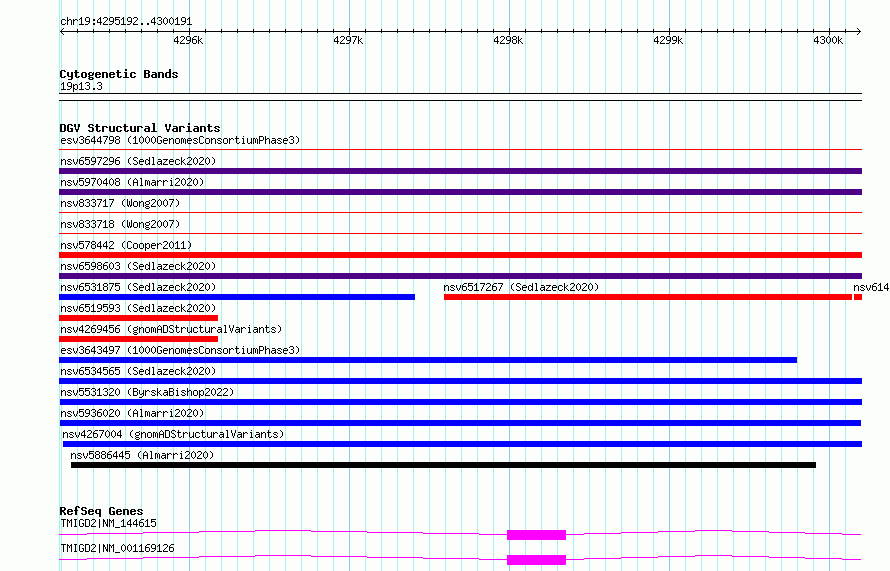The image size is (890, 571).
Task: Click the right arrowhead of the ruler
Action: pyautogui.click(x=859, y=32)
